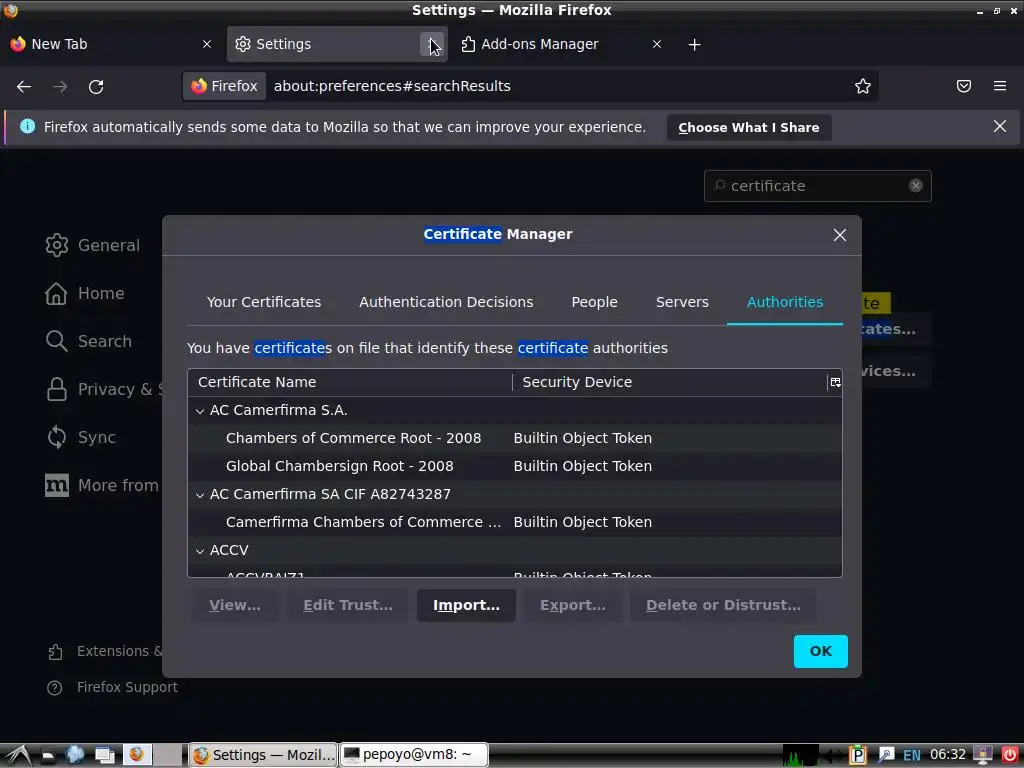Sort by Security Device column header
Viewport: 1024px width, 768px height.
coord(670,383)
